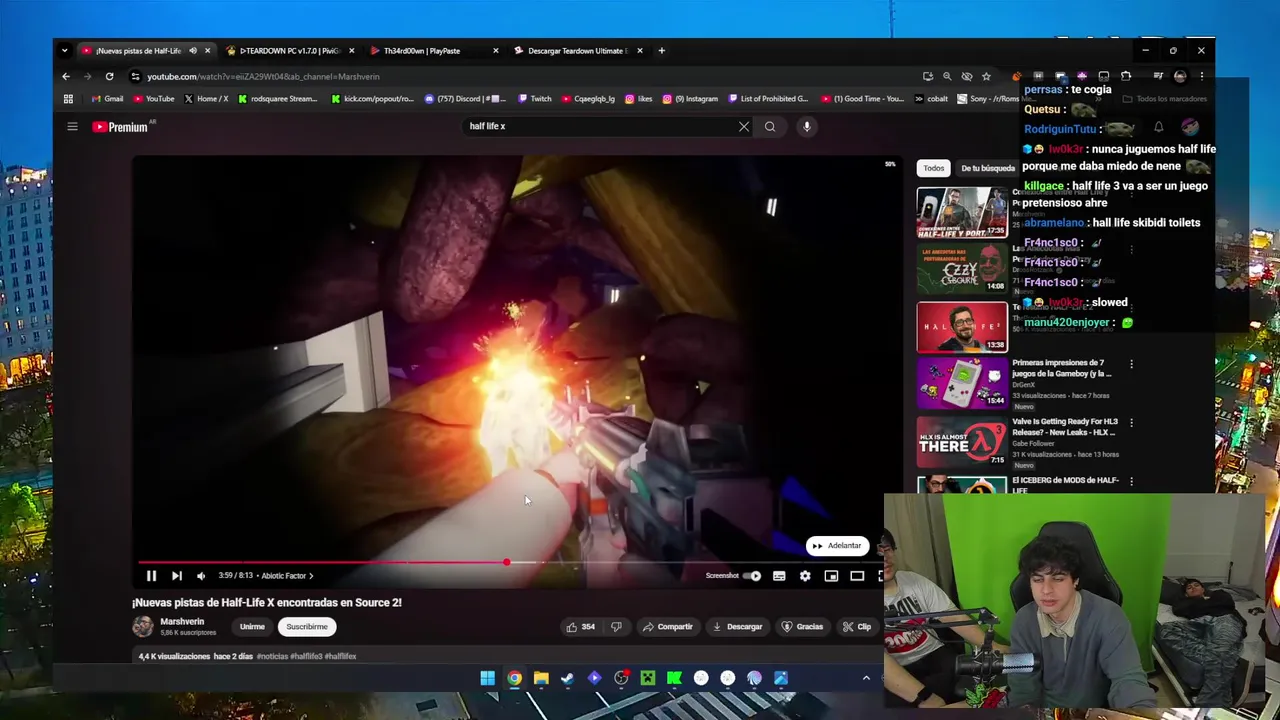The height and width of the screenshot is (720, 1280).
Task: Open the cobalt bookmark
Action: point(931,99)
